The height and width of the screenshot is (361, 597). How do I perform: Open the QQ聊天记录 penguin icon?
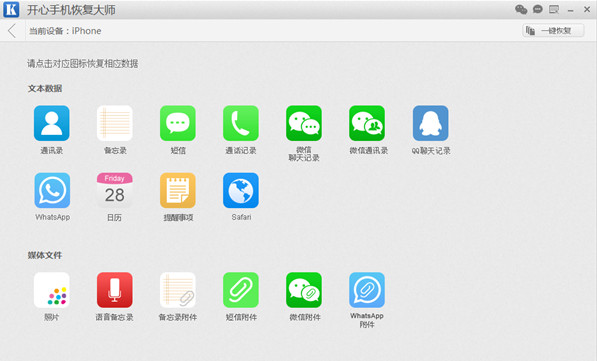click(431, 123)
